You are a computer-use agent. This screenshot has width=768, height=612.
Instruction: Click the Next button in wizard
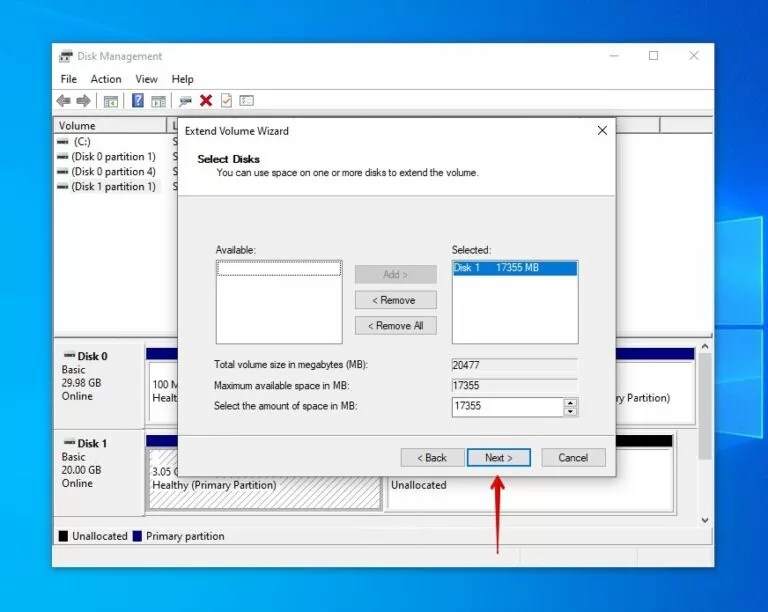point(499,458)
